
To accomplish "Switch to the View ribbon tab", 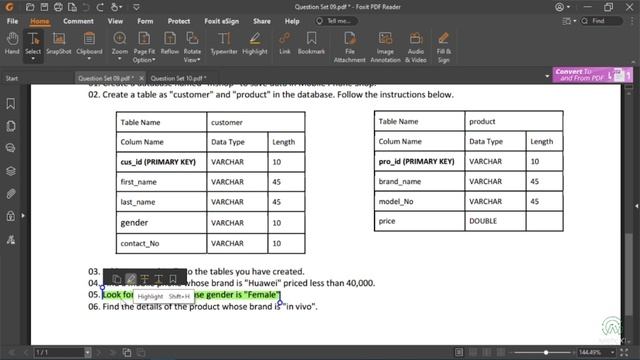I will 115,21.
